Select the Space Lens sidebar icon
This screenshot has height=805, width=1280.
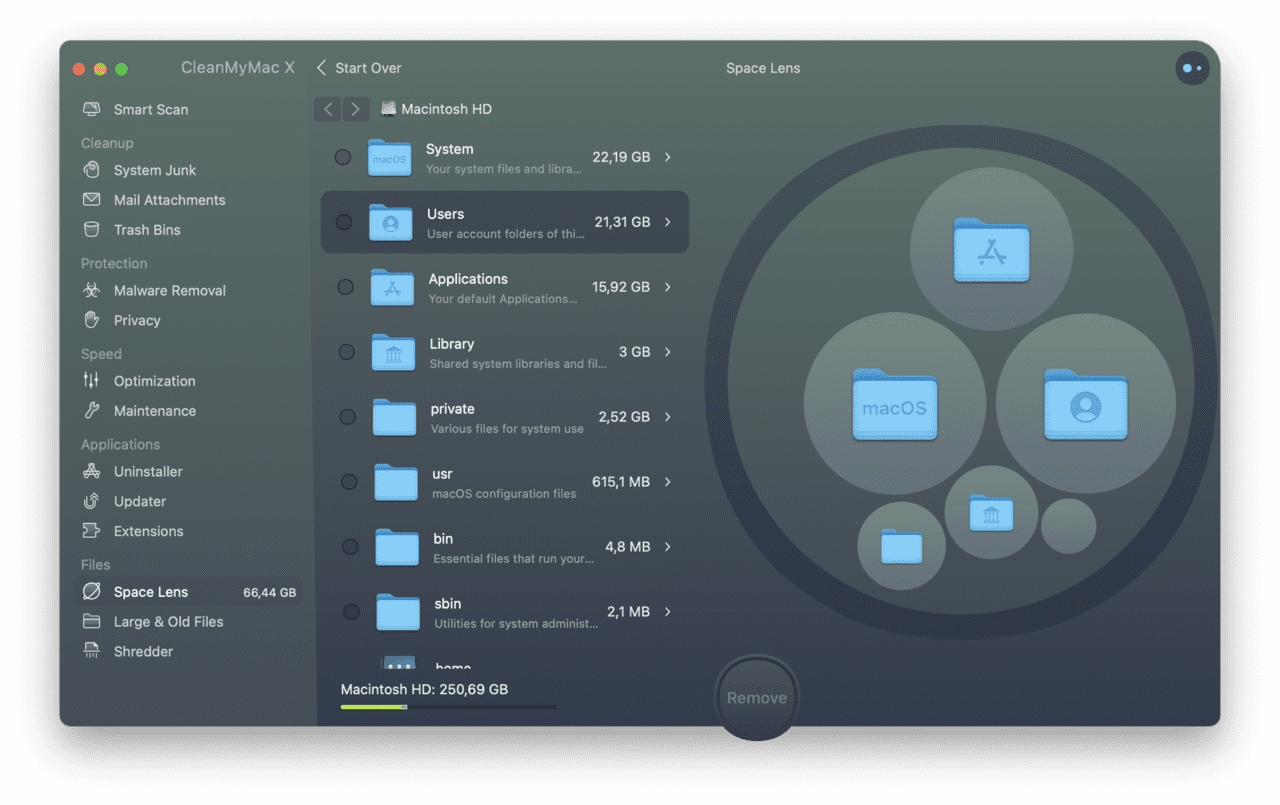[x=92, y=592]
